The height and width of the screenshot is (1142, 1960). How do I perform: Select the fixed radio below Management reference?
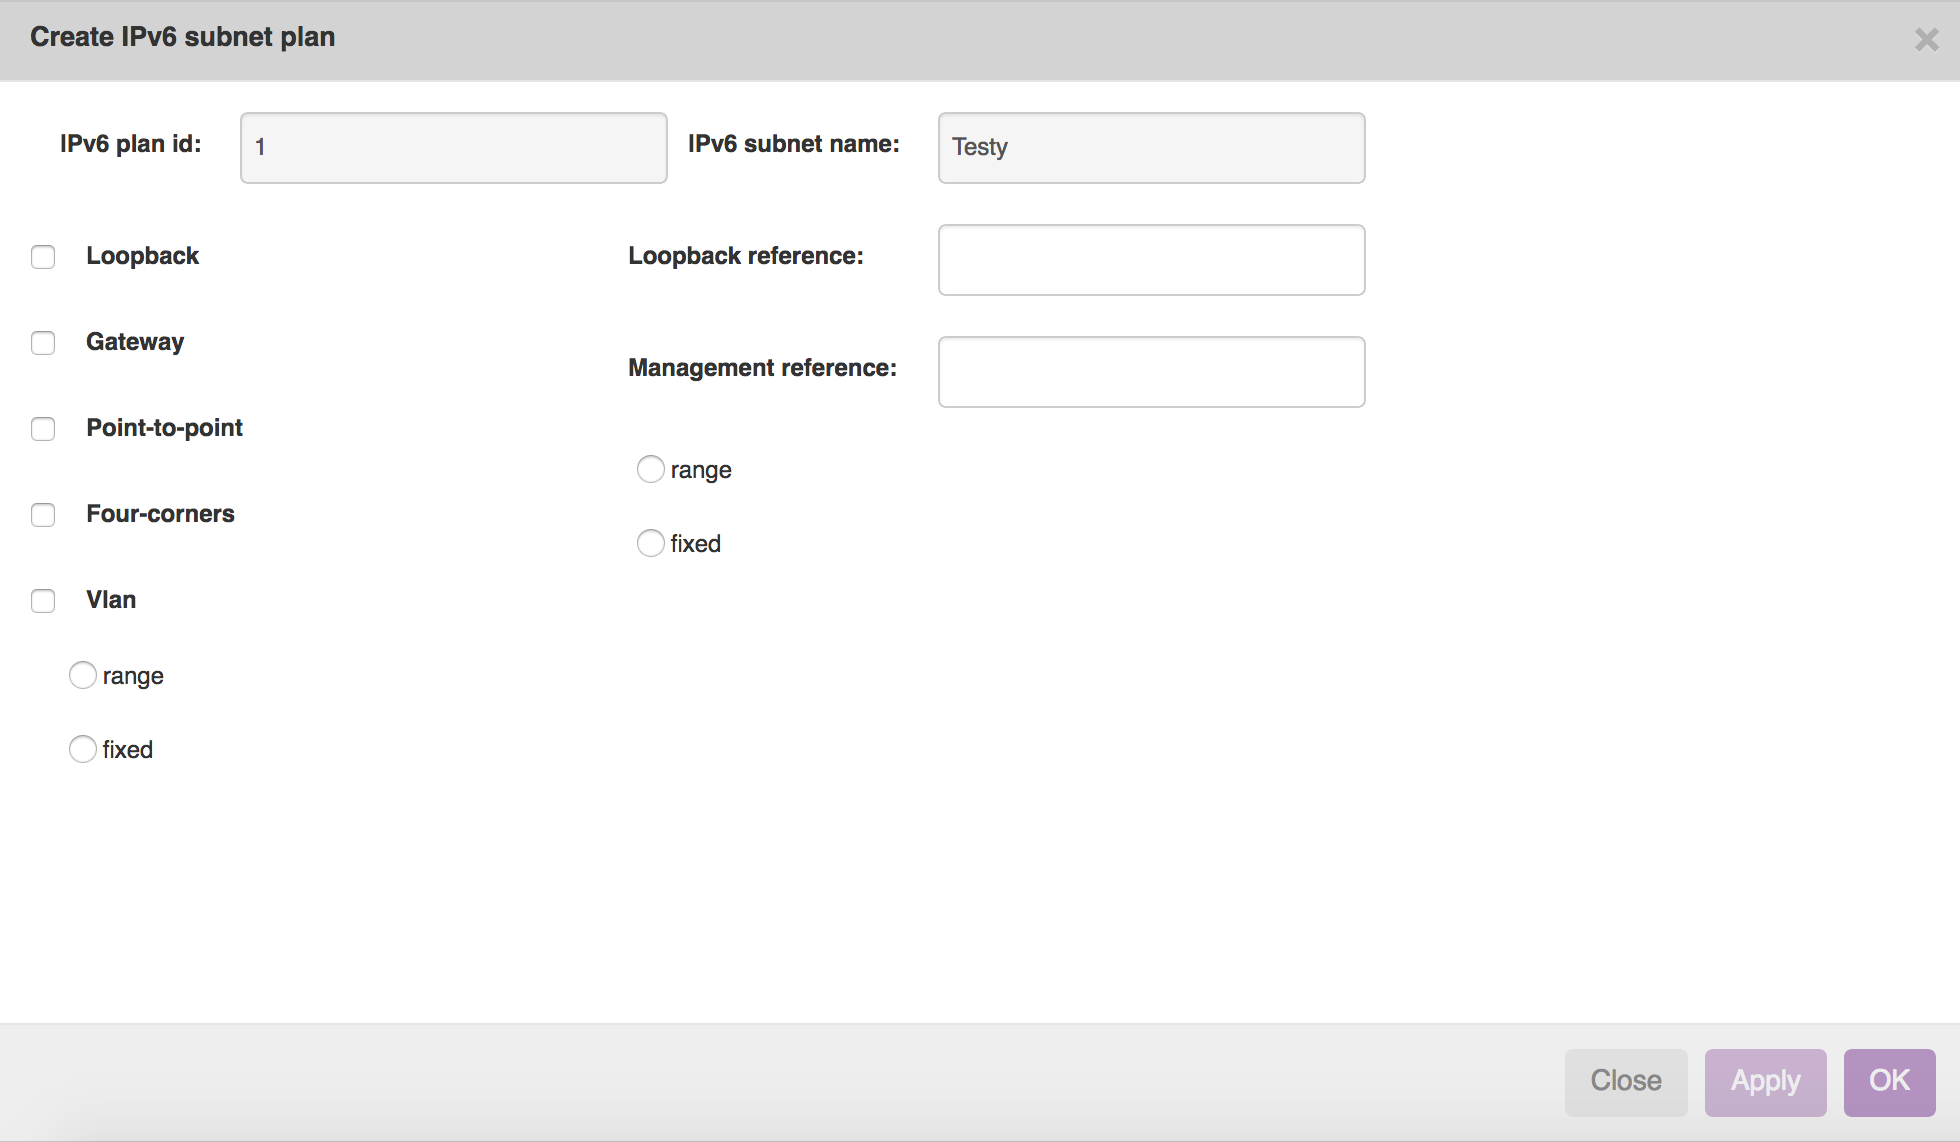(x=650, y=542)
